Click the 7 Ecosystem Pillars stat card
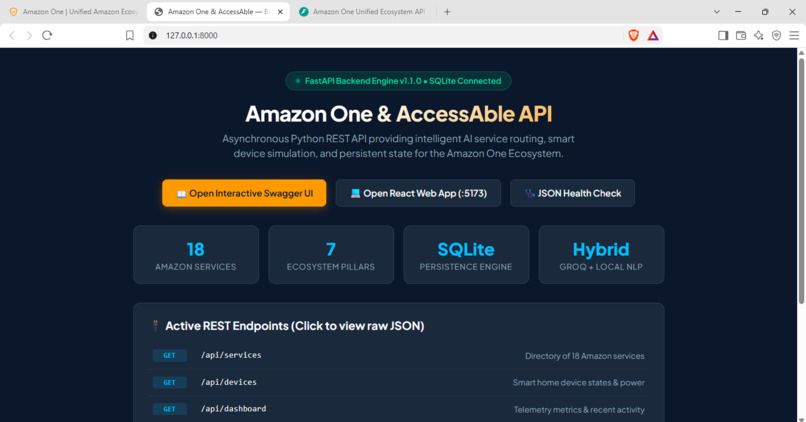This screenshot has width=806, height=422. pos(331,255)
